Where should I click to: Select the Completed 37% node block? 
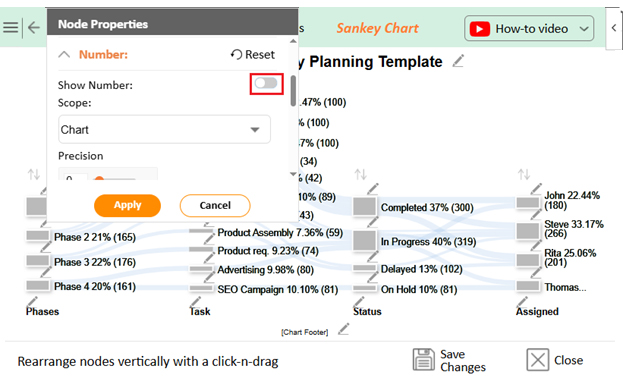pos(364,207)
